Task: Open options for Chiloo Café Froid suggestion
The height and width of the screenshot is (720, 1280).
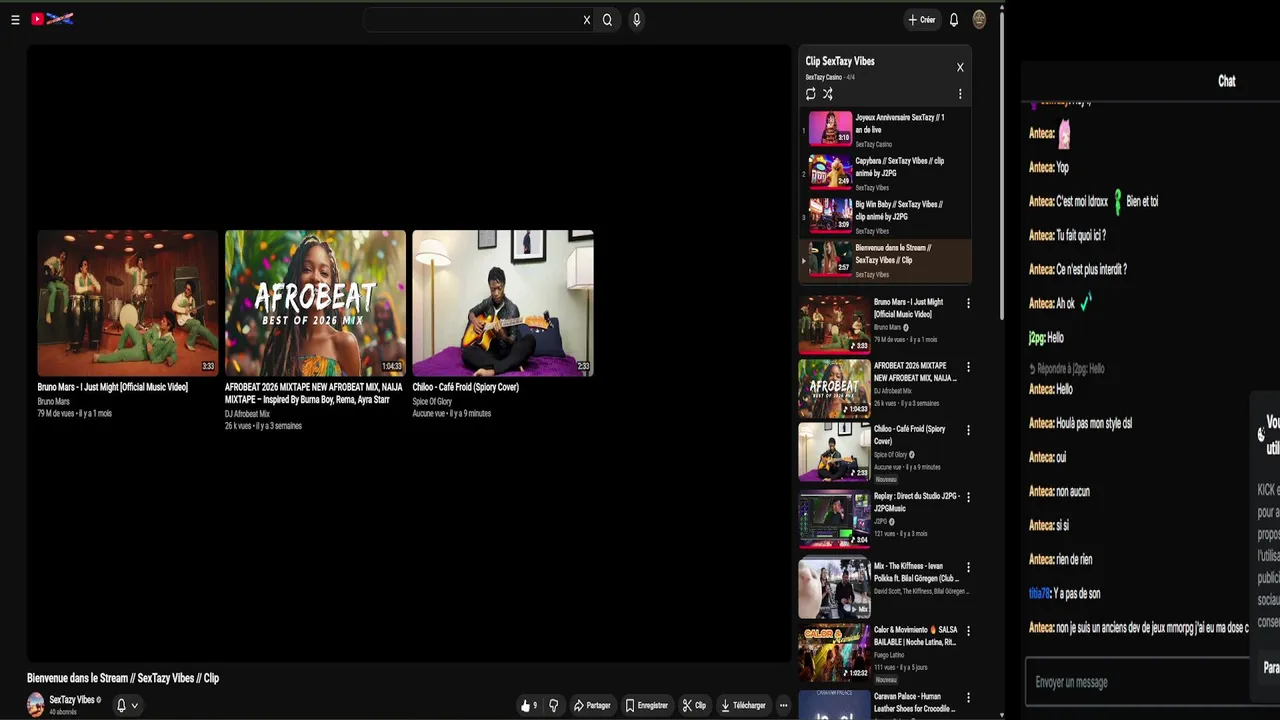Action: [x=968, y=430]
